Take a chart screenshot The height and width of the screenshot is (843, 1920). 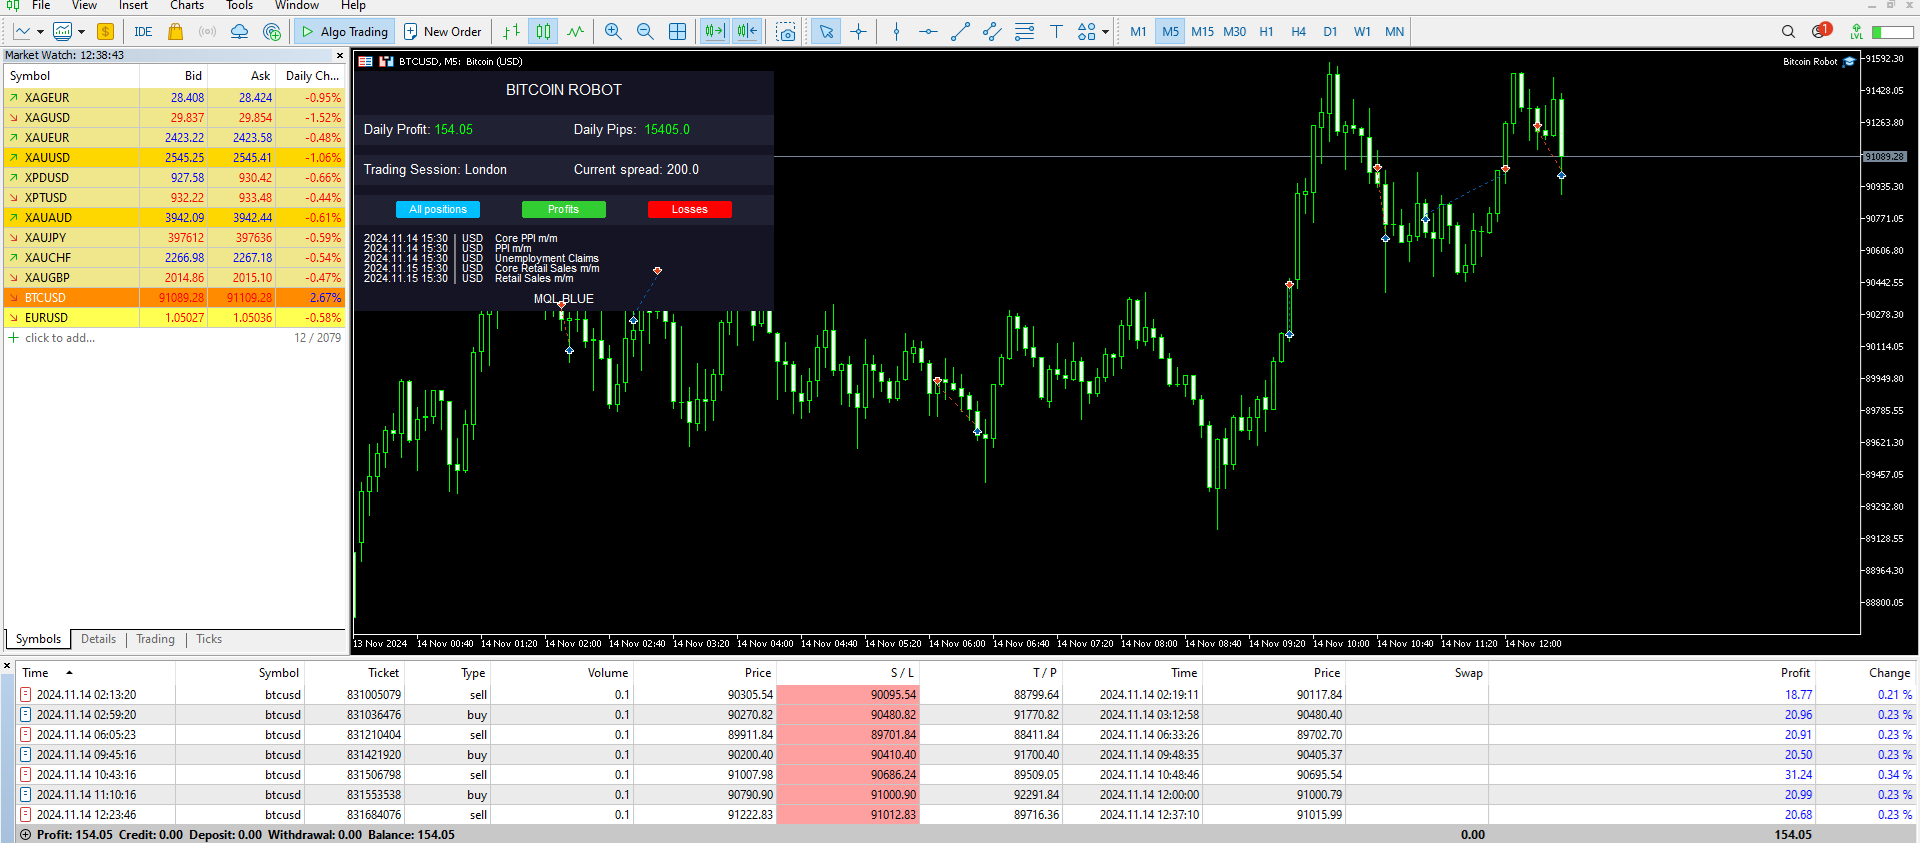point(786,32)
